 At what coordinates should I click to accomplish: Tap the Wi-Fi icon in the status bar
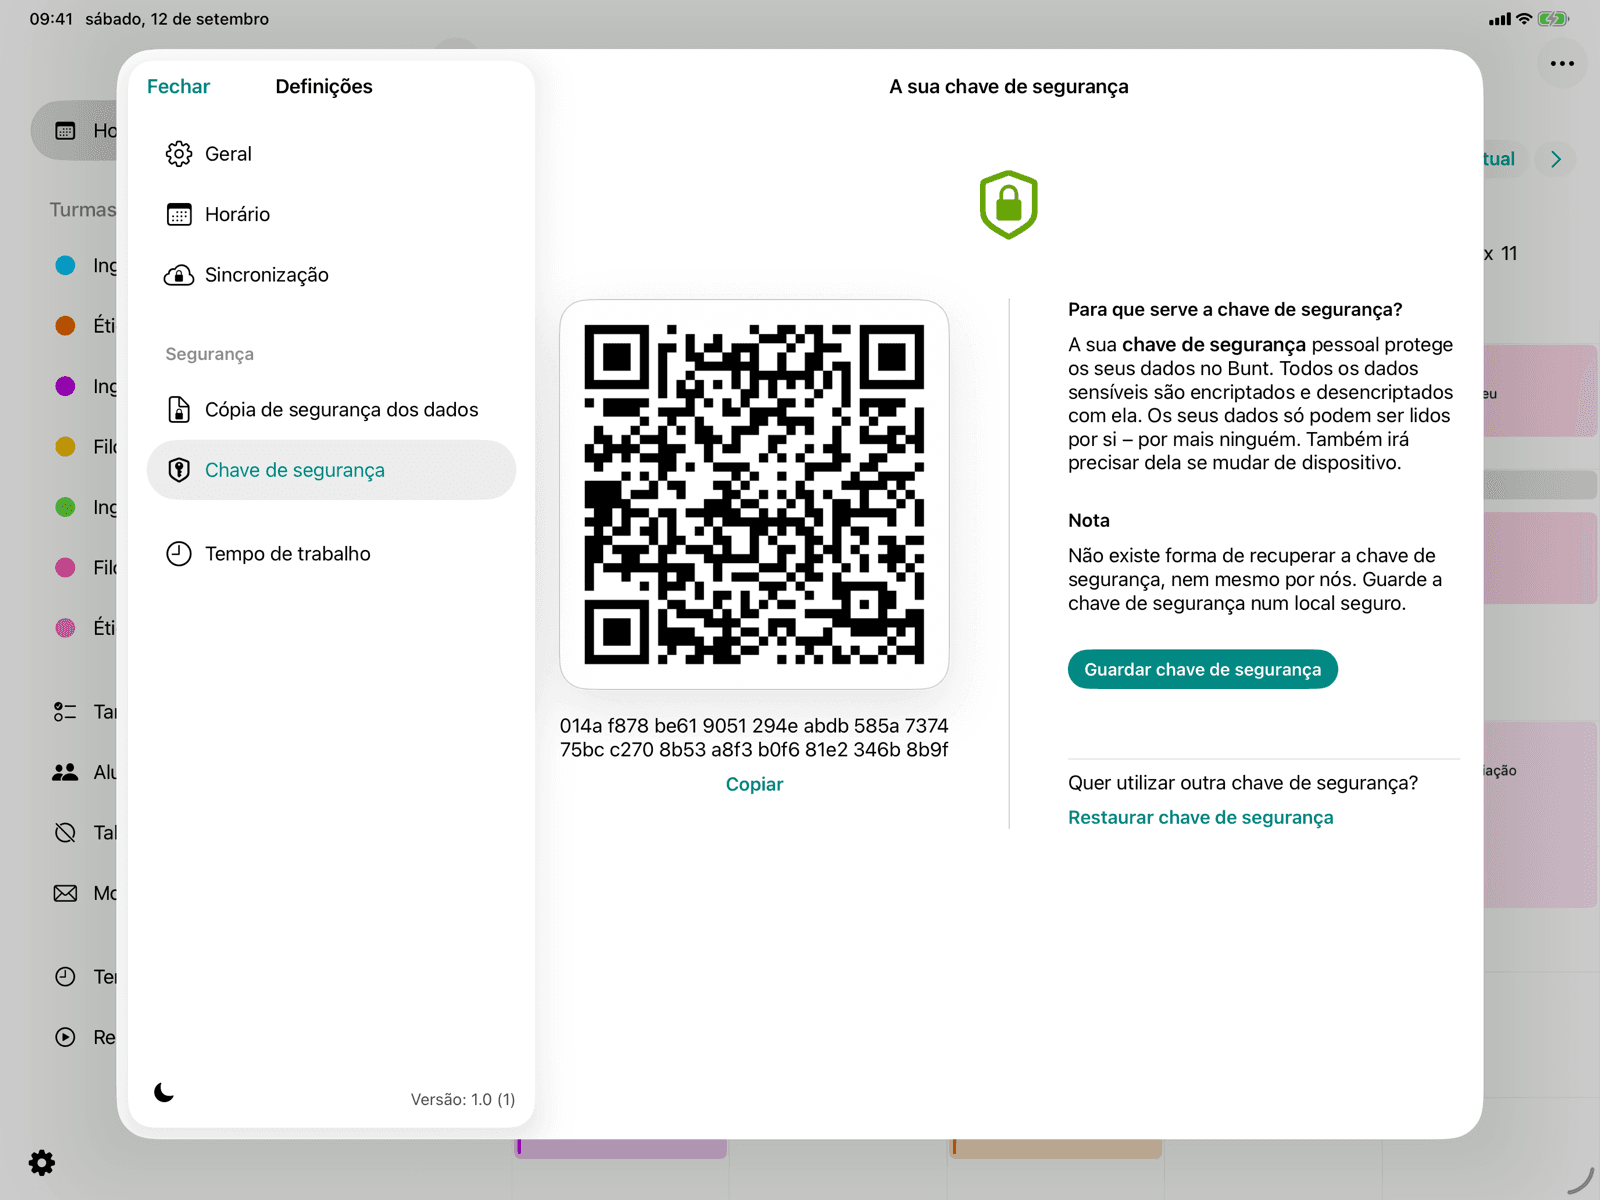coord(1524,19)
